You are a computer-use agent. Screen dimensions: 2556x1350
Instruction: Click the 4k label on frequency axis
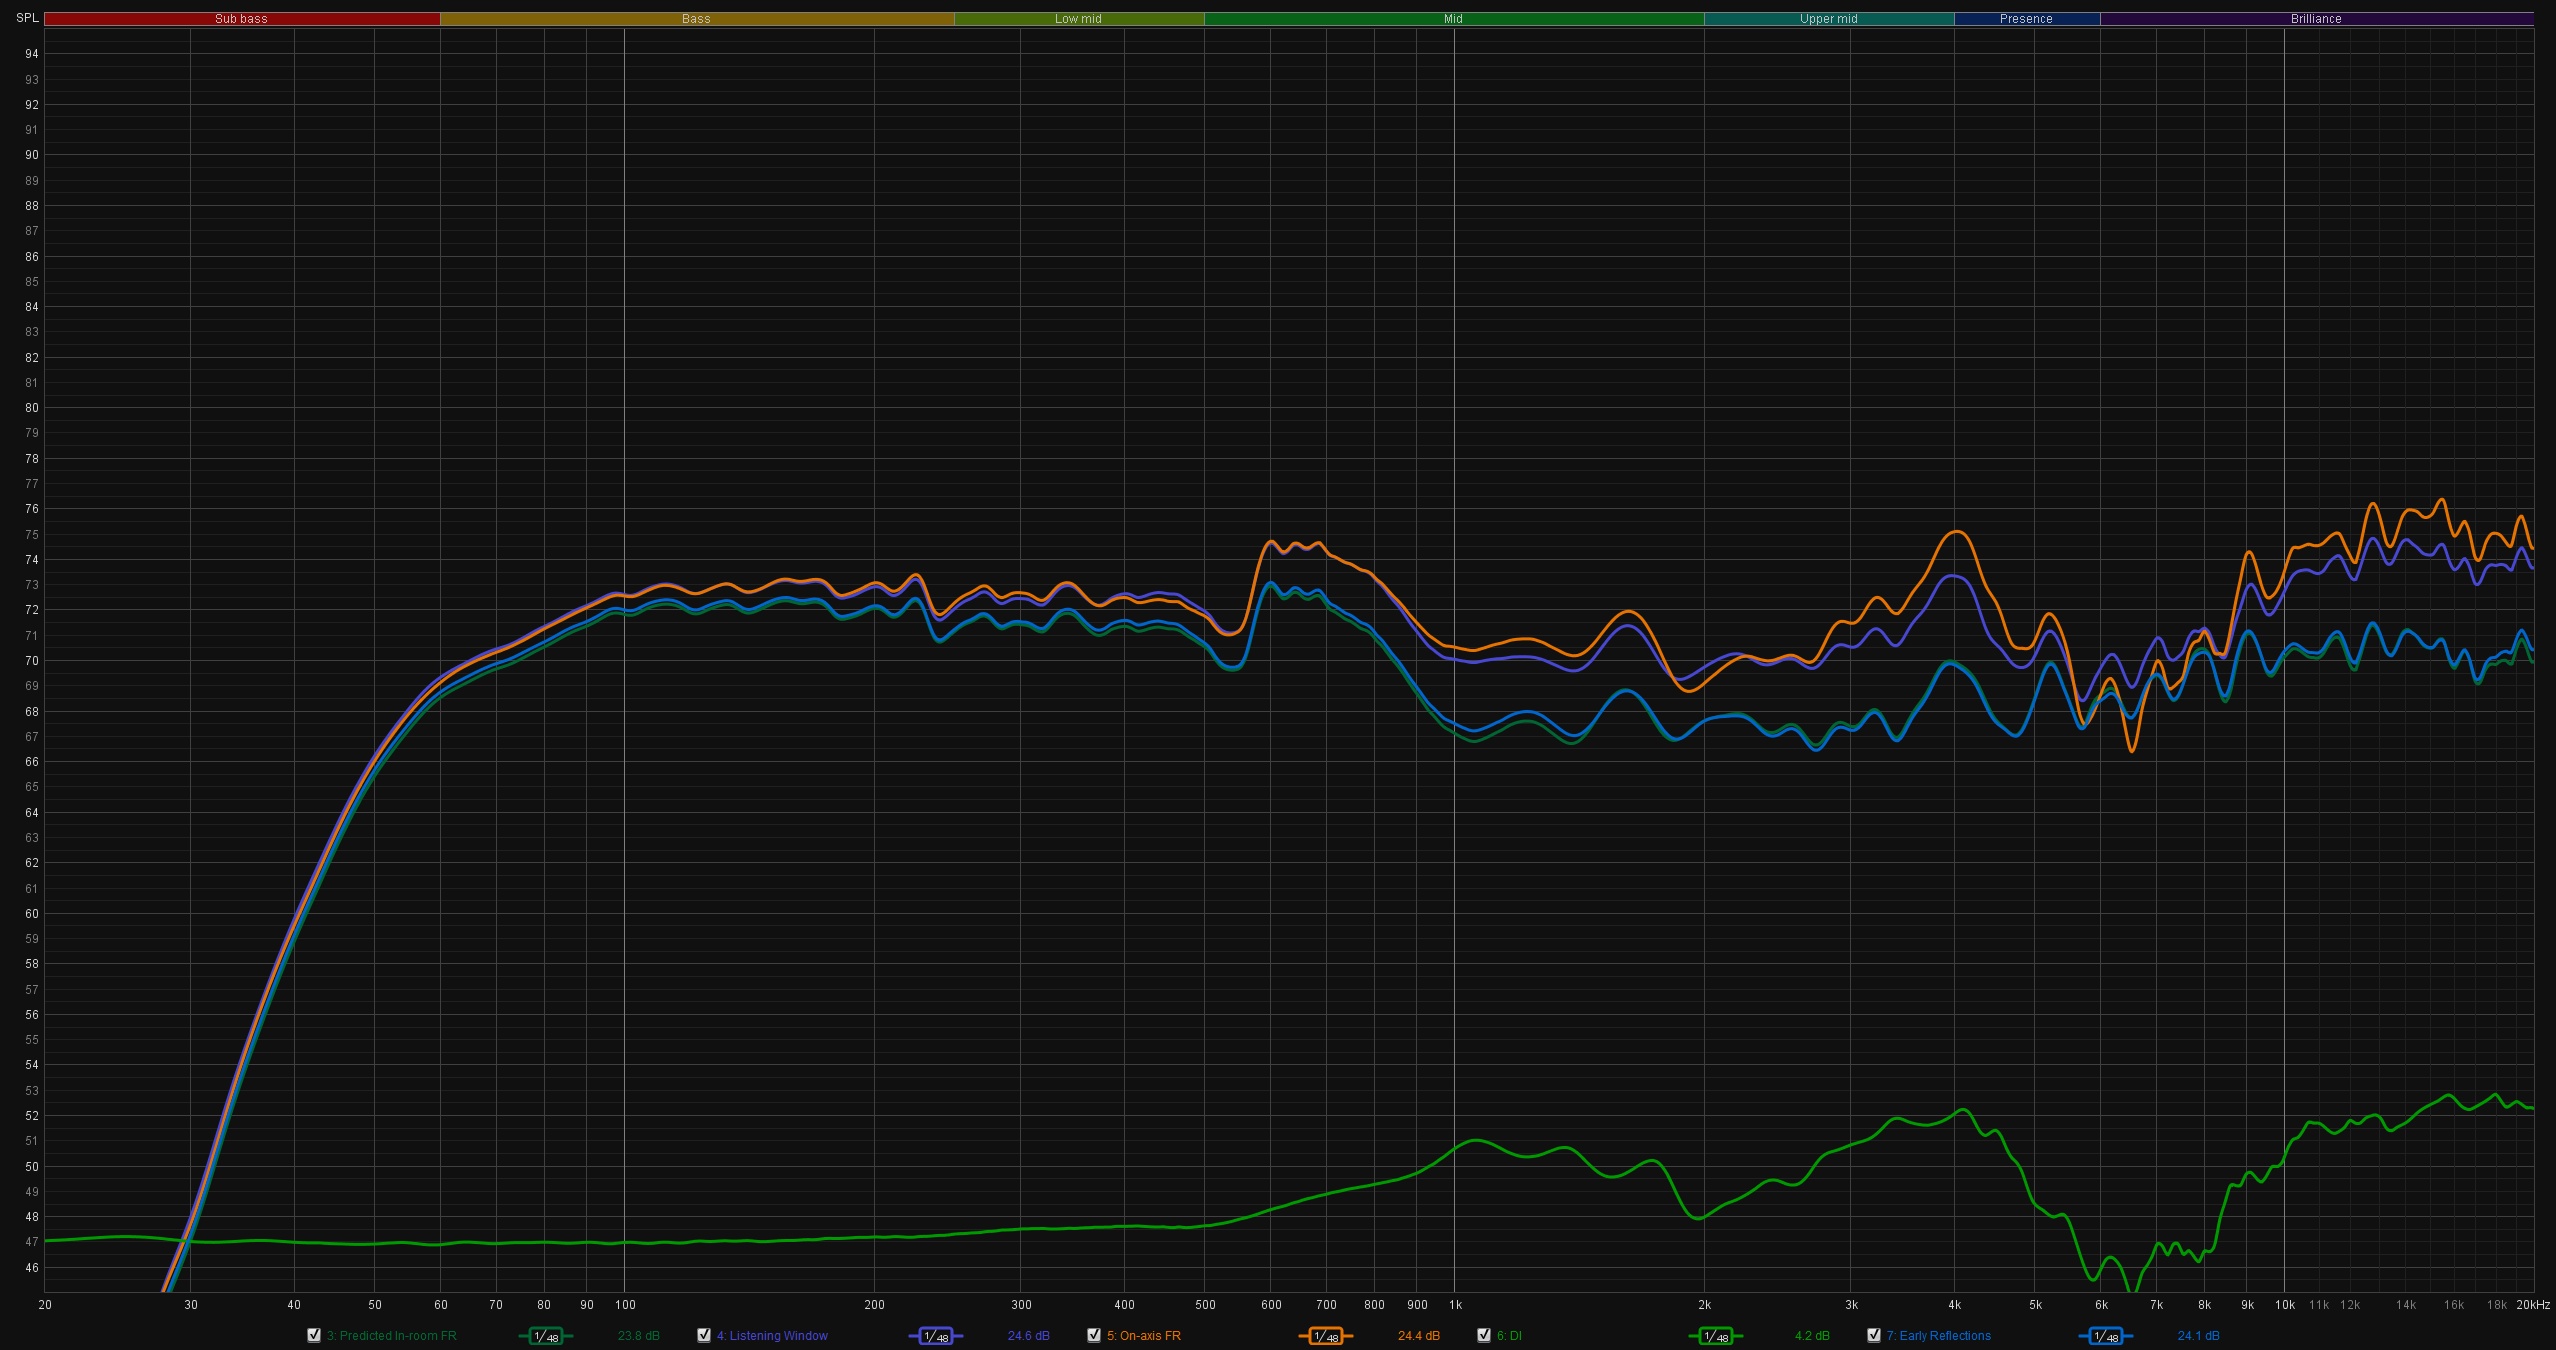(1955, 1305)
